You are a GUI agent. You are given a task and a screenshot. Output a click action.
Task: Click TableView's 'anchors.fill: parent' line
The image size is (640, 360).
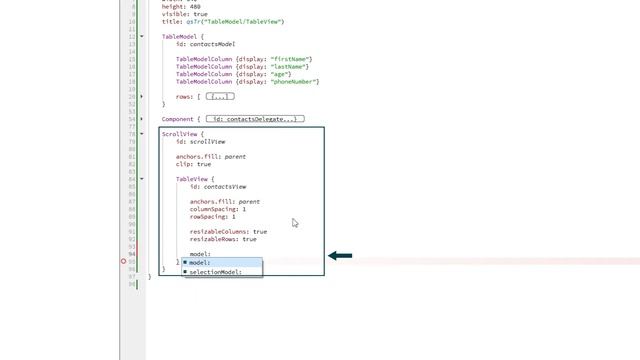point(225,202)
